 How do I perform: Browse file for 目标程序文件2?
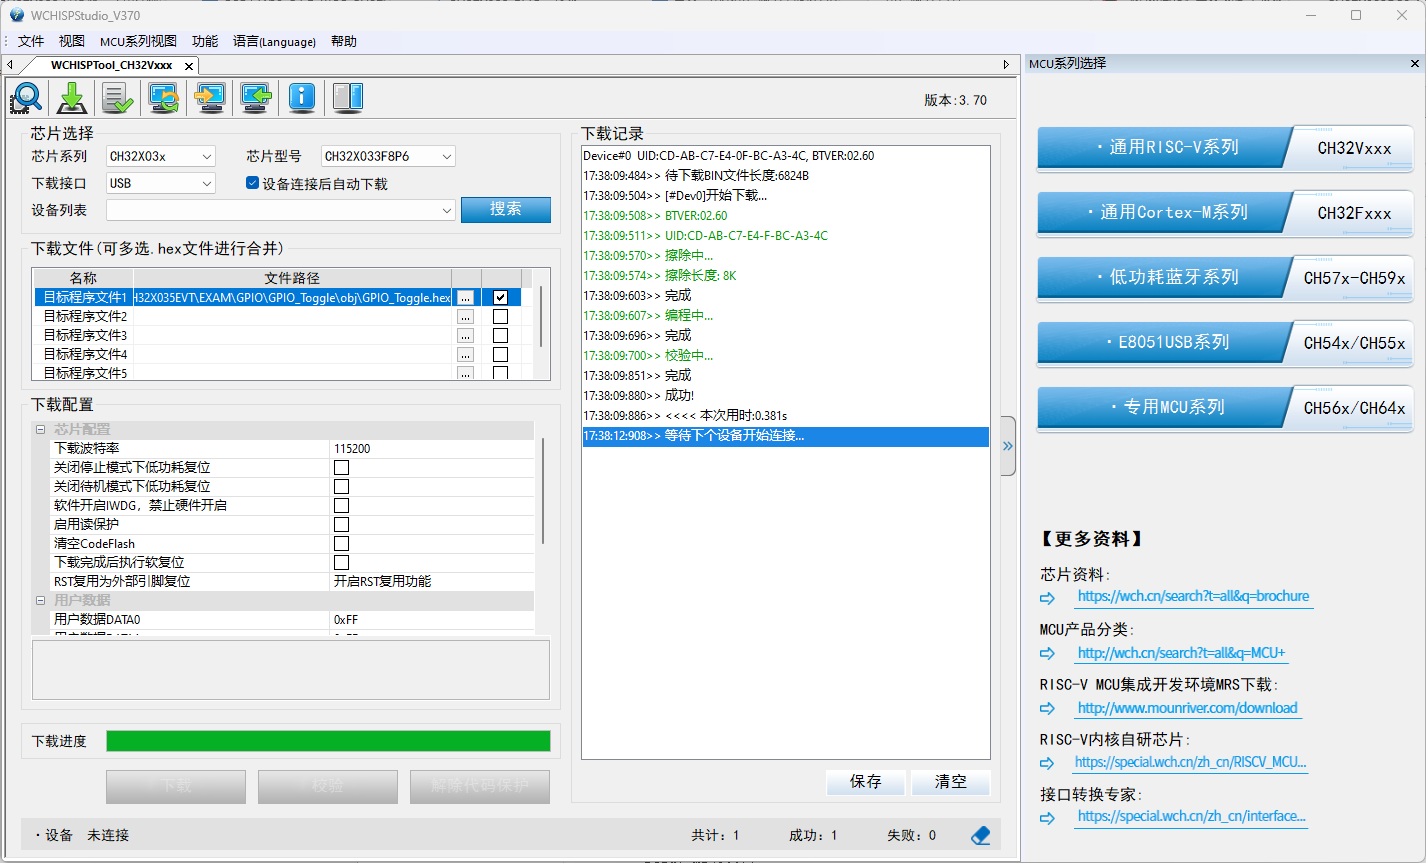tap(465, 316)
